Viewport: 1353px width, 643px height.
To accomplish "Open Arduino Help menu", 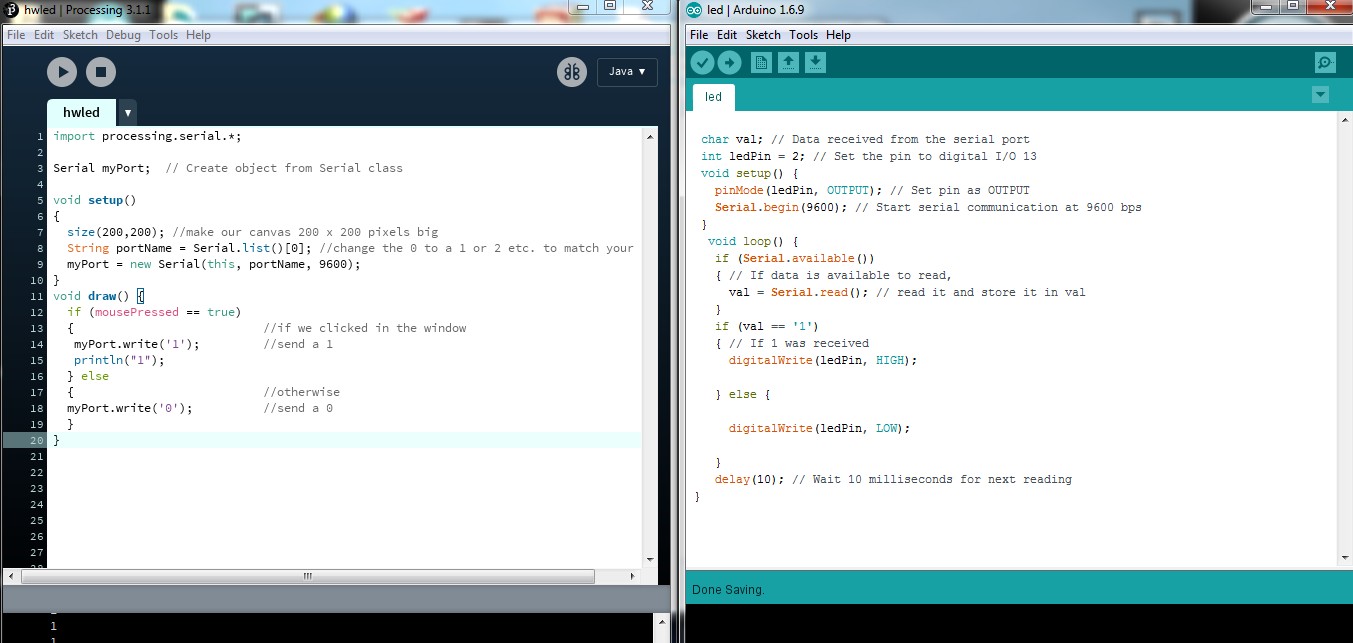I will click(x=838, y=35).
